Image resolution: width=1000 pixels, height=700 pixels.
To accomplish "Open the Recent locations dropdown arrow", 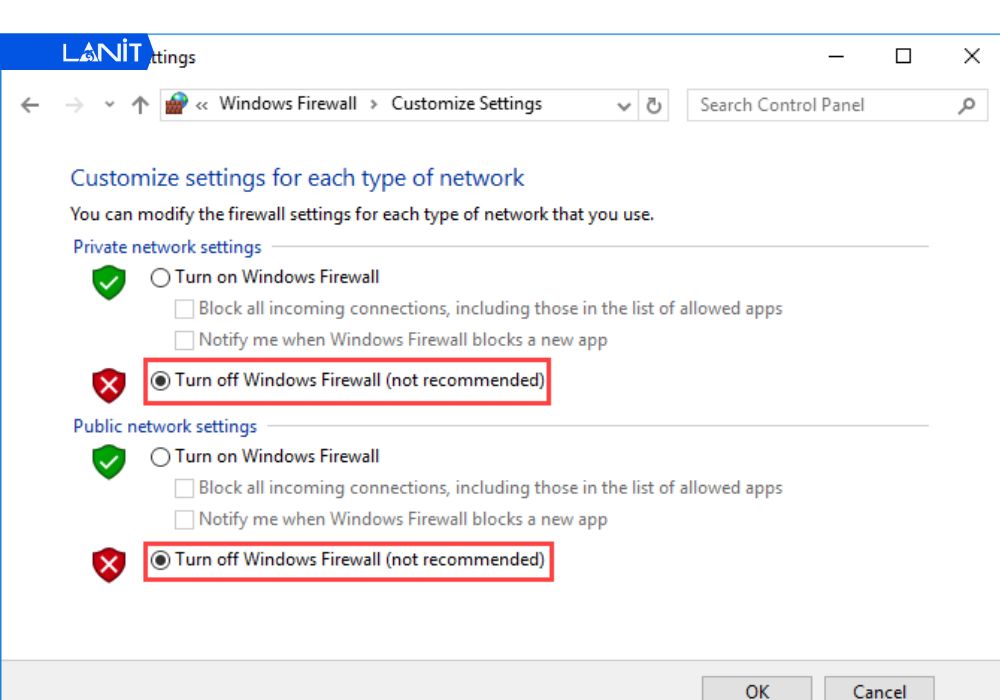I will (x=109, y=105).
